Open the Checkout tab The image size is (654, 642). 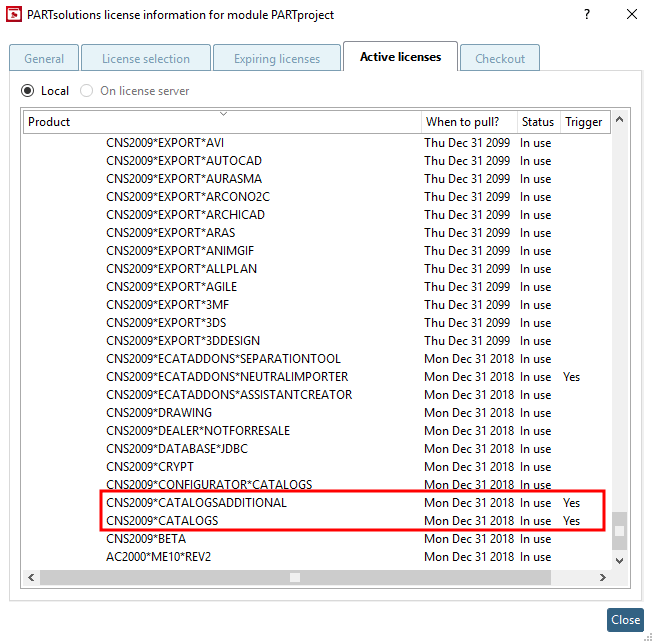click(x=500, y=58)
